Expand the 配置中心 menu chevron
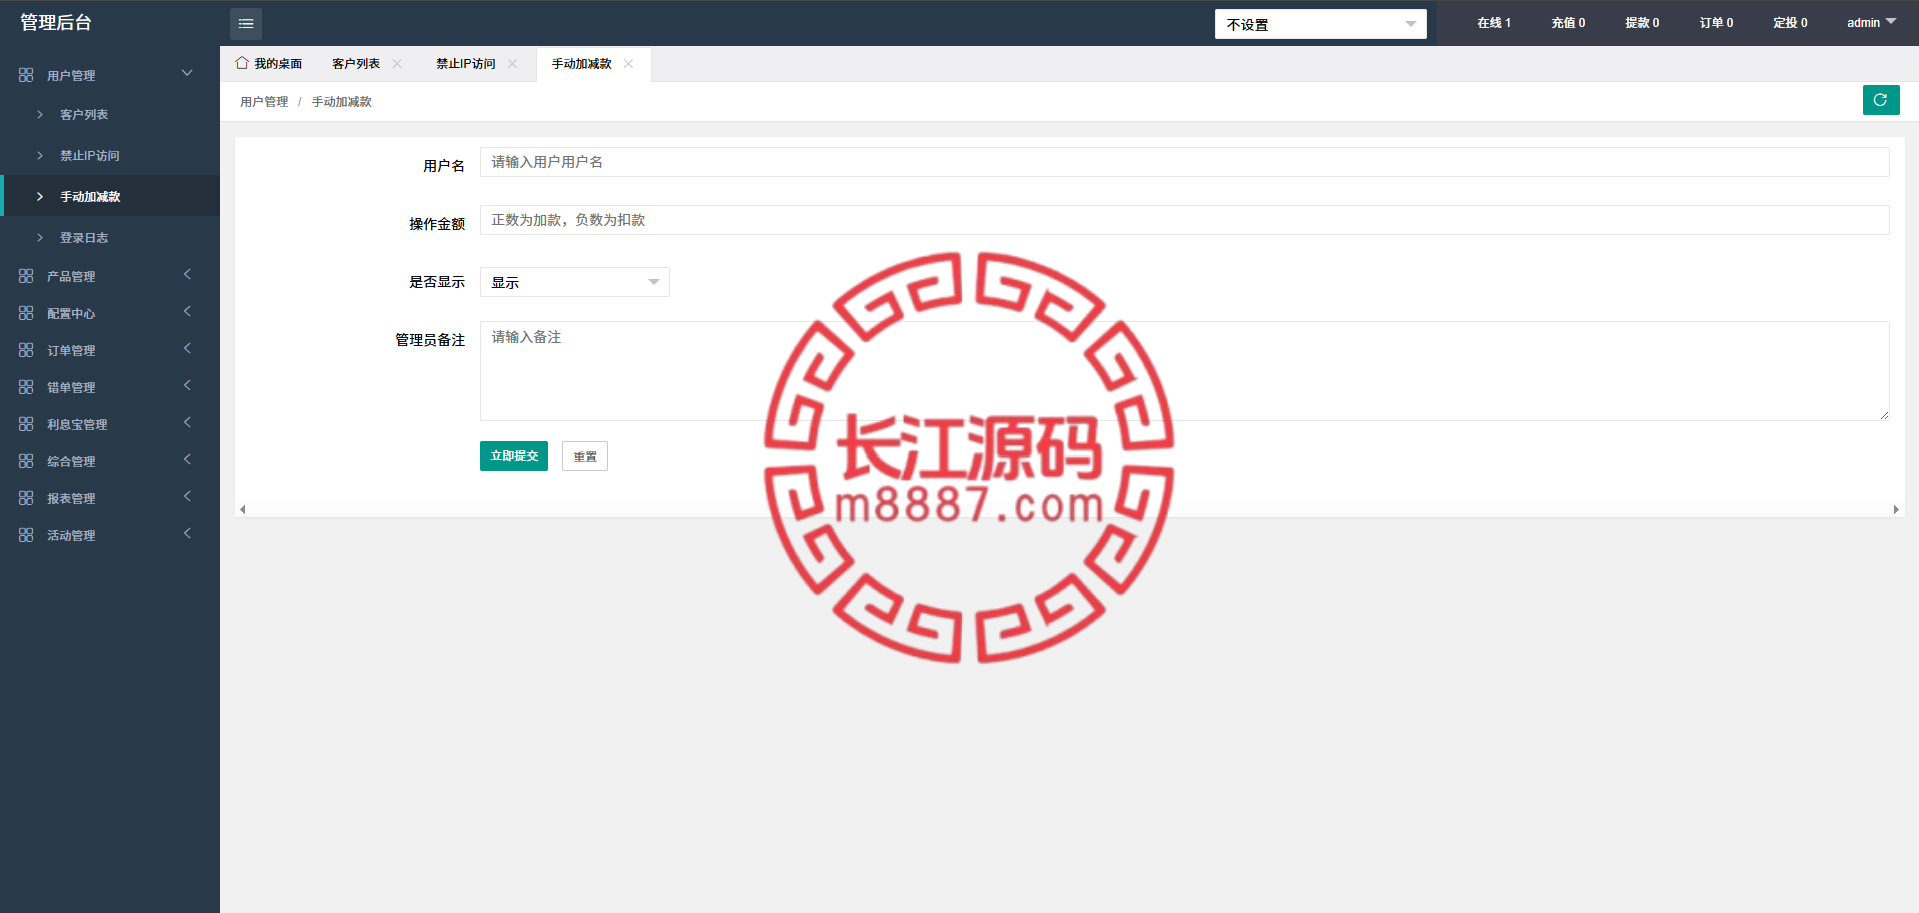The width and height of the screenshot is (1919, 913). click(x=187, y=311)
